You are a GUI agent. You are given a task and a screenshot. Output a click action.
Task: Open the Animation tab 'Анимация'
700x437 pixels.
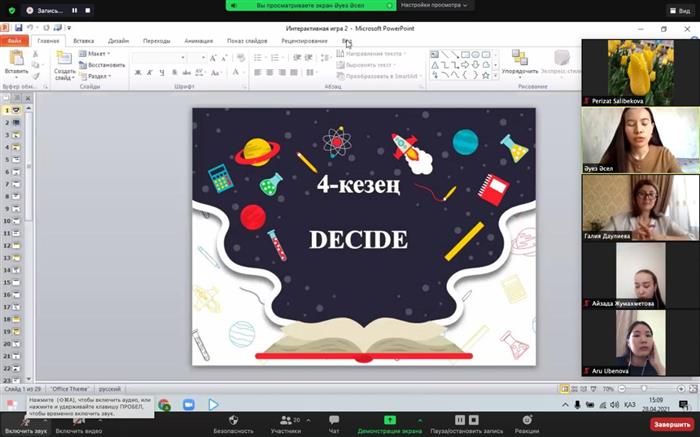coord(198,41)
